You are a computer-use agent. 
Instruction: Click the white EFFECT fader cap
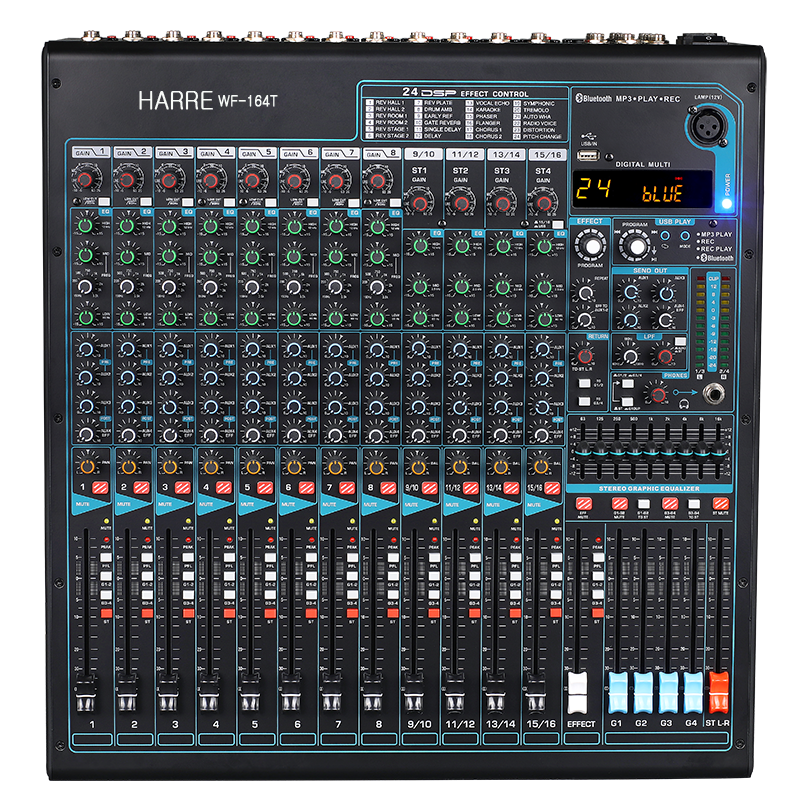pyautogui.click(x=579, y=689)
